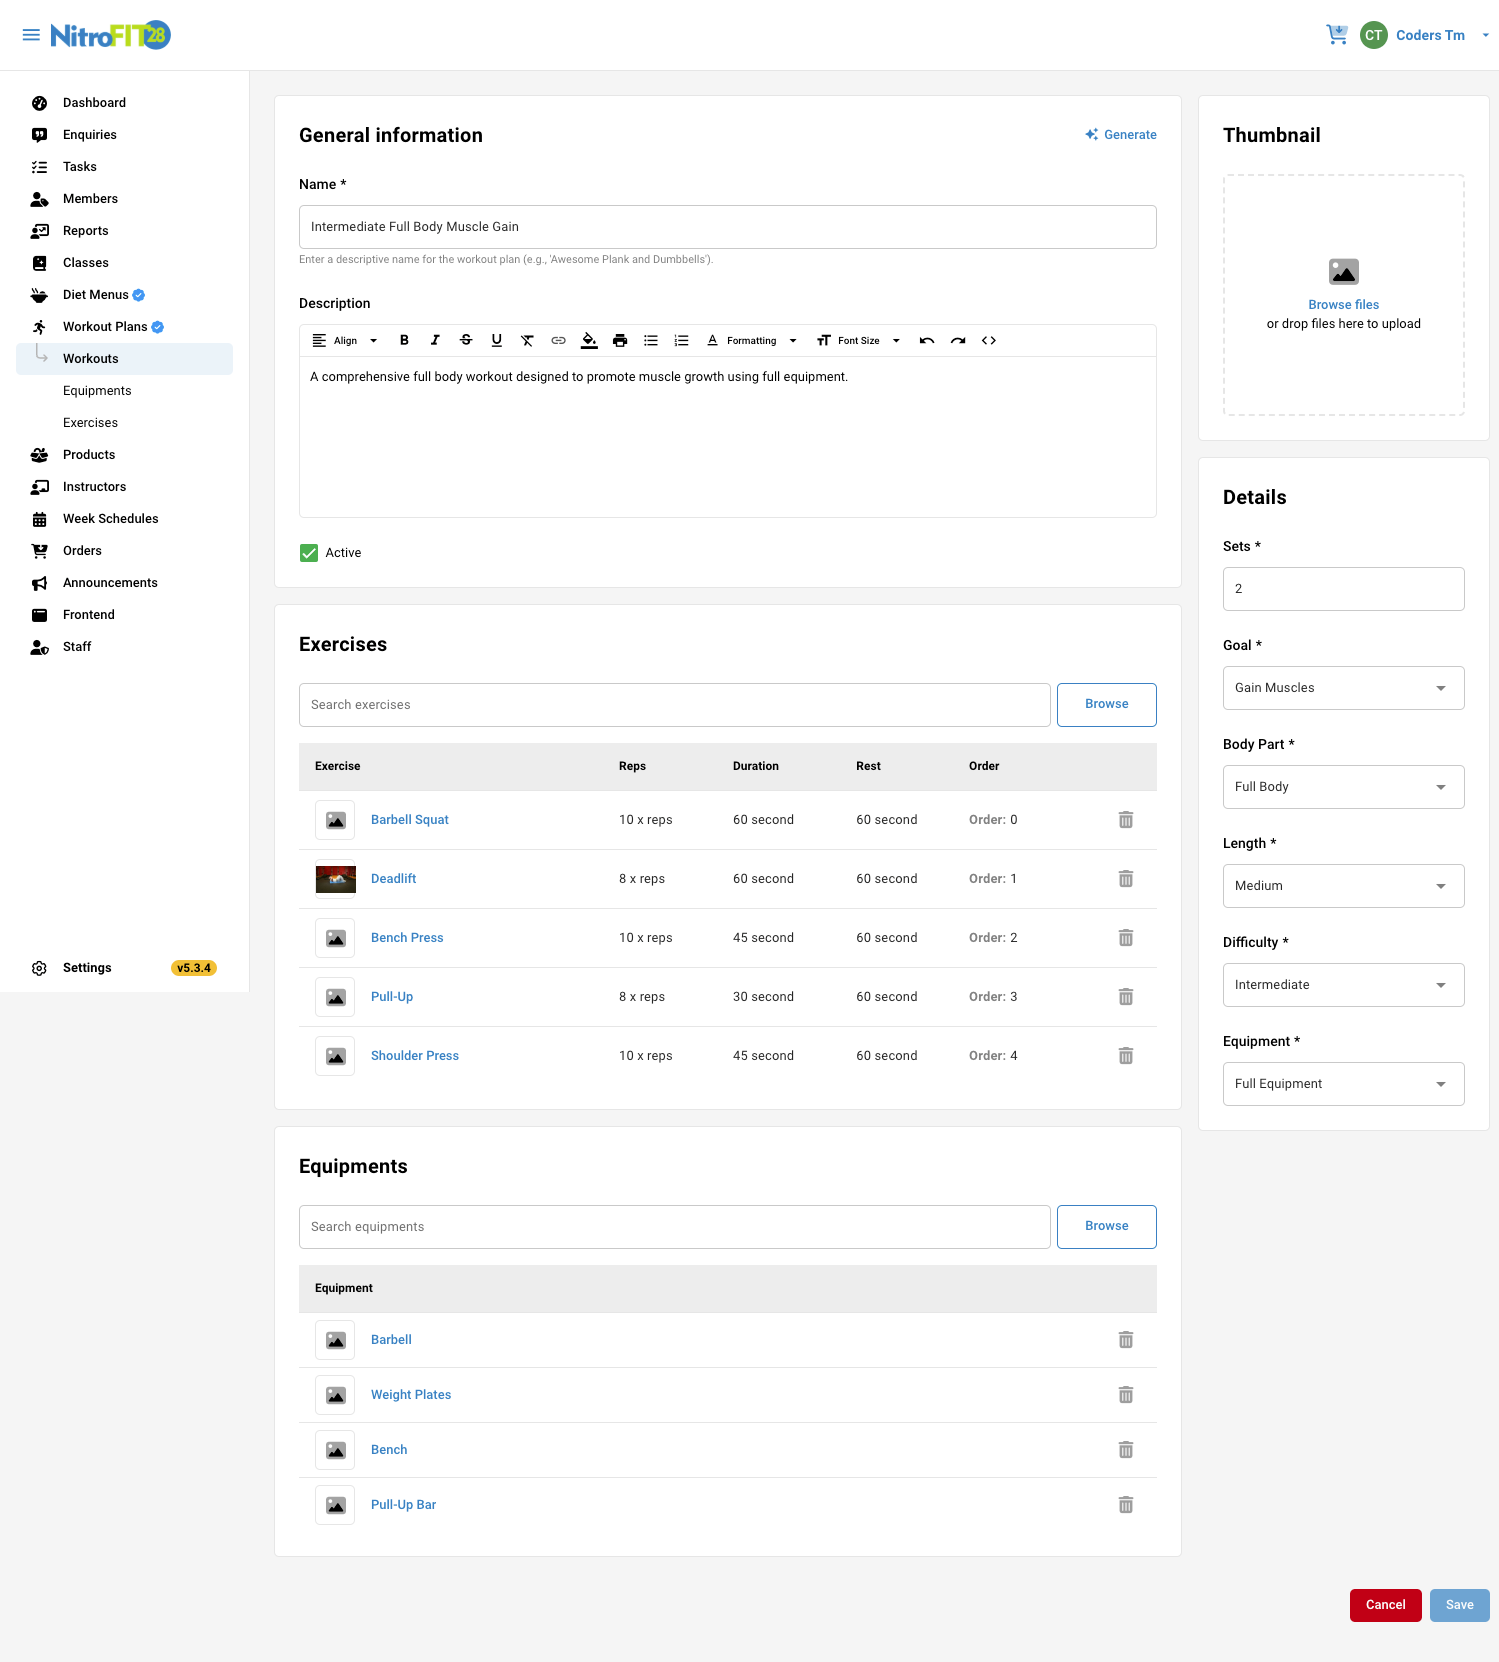Expand the Difficulty dropdown

tap(1343, 985)
